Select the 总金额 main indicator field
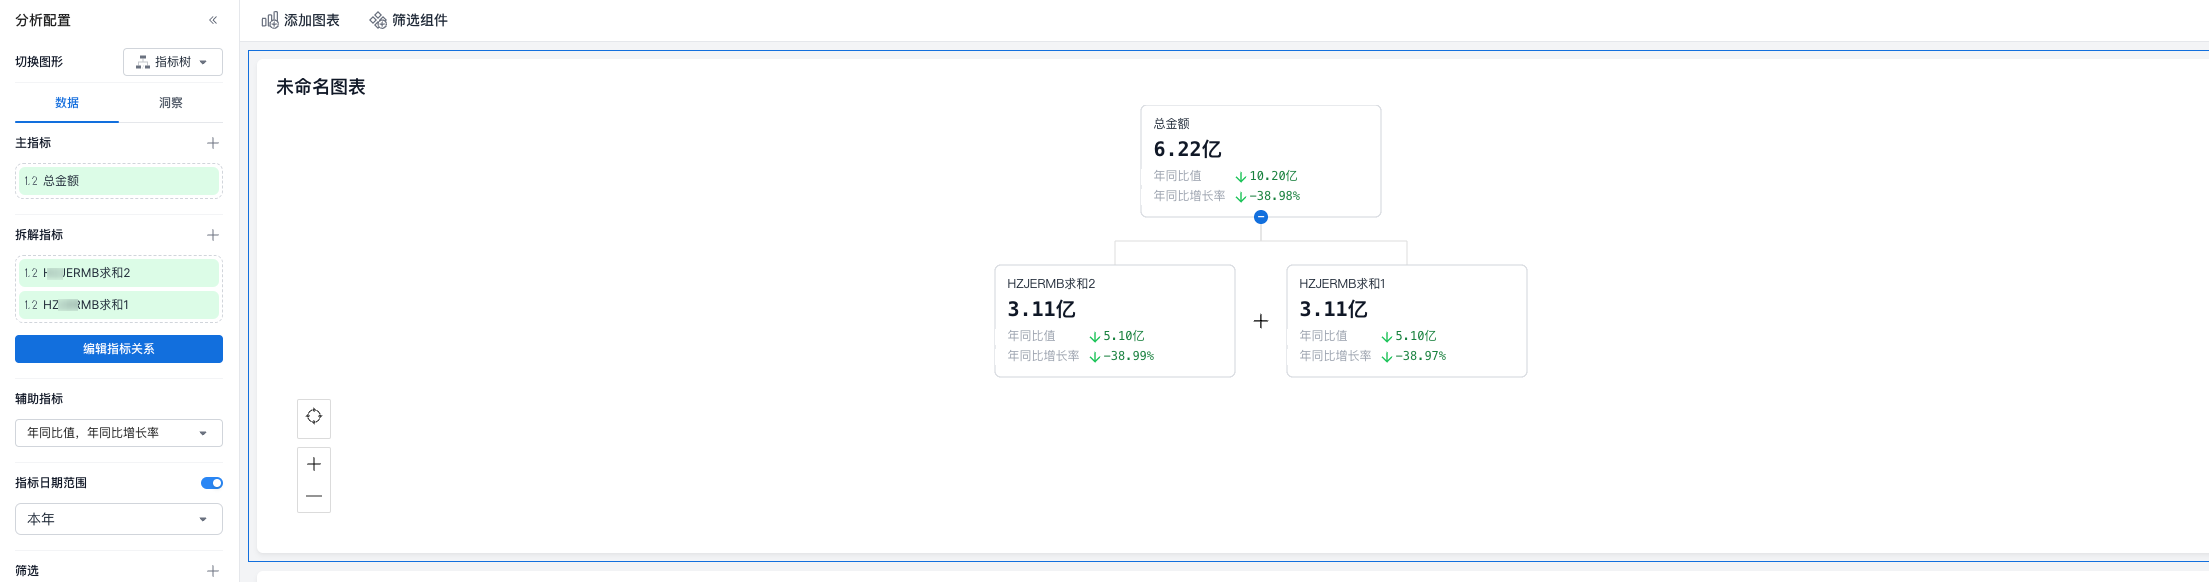Viewport: 2209px width, 582px height. (119, 181)
